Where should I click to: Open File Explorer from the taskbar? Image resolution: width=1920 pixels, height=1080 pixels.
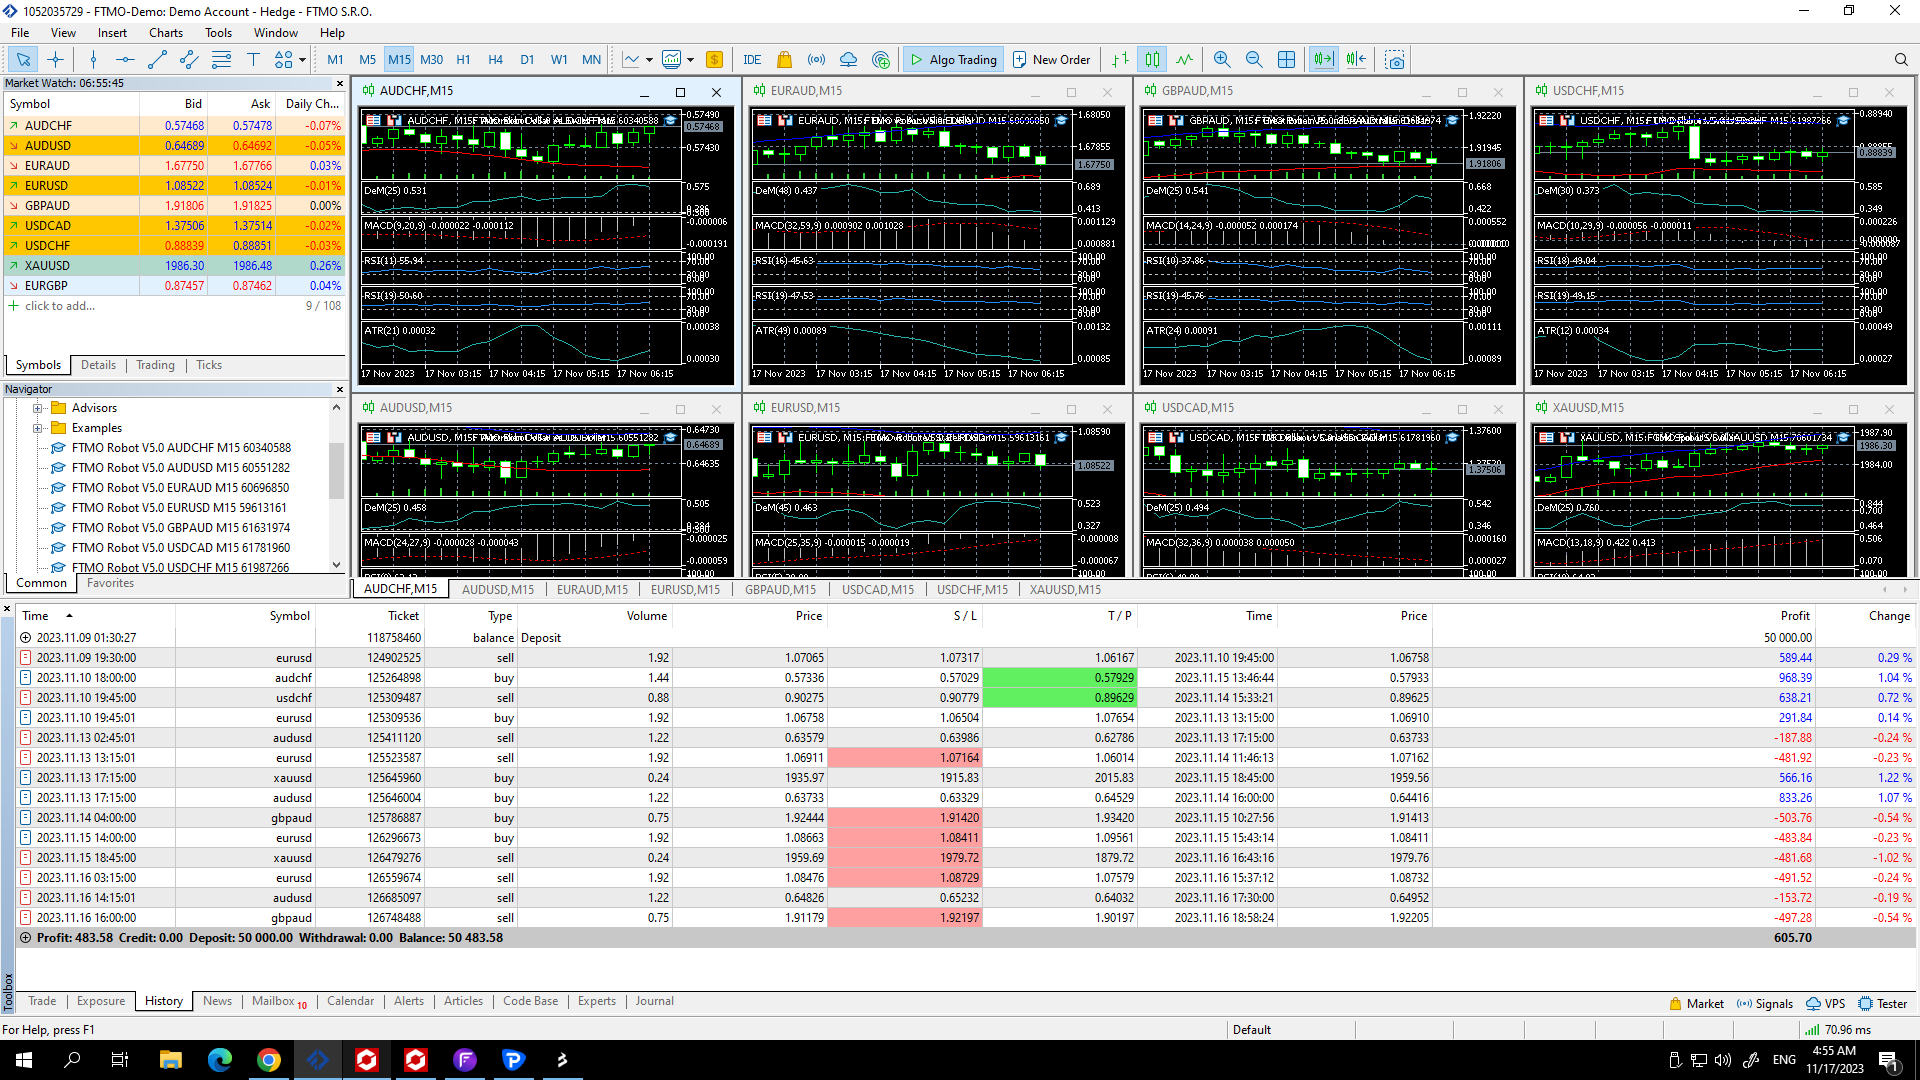(171, 1060)
